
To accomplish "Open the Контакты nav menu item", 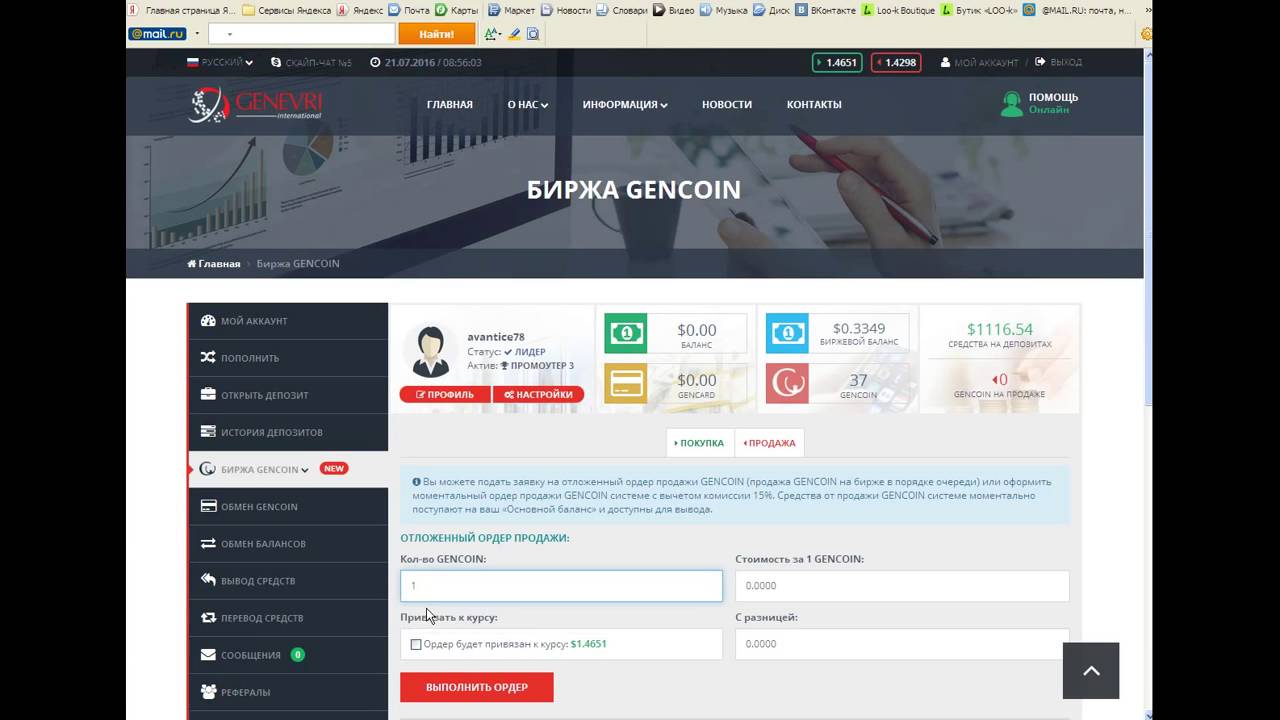I will point(814,104).
